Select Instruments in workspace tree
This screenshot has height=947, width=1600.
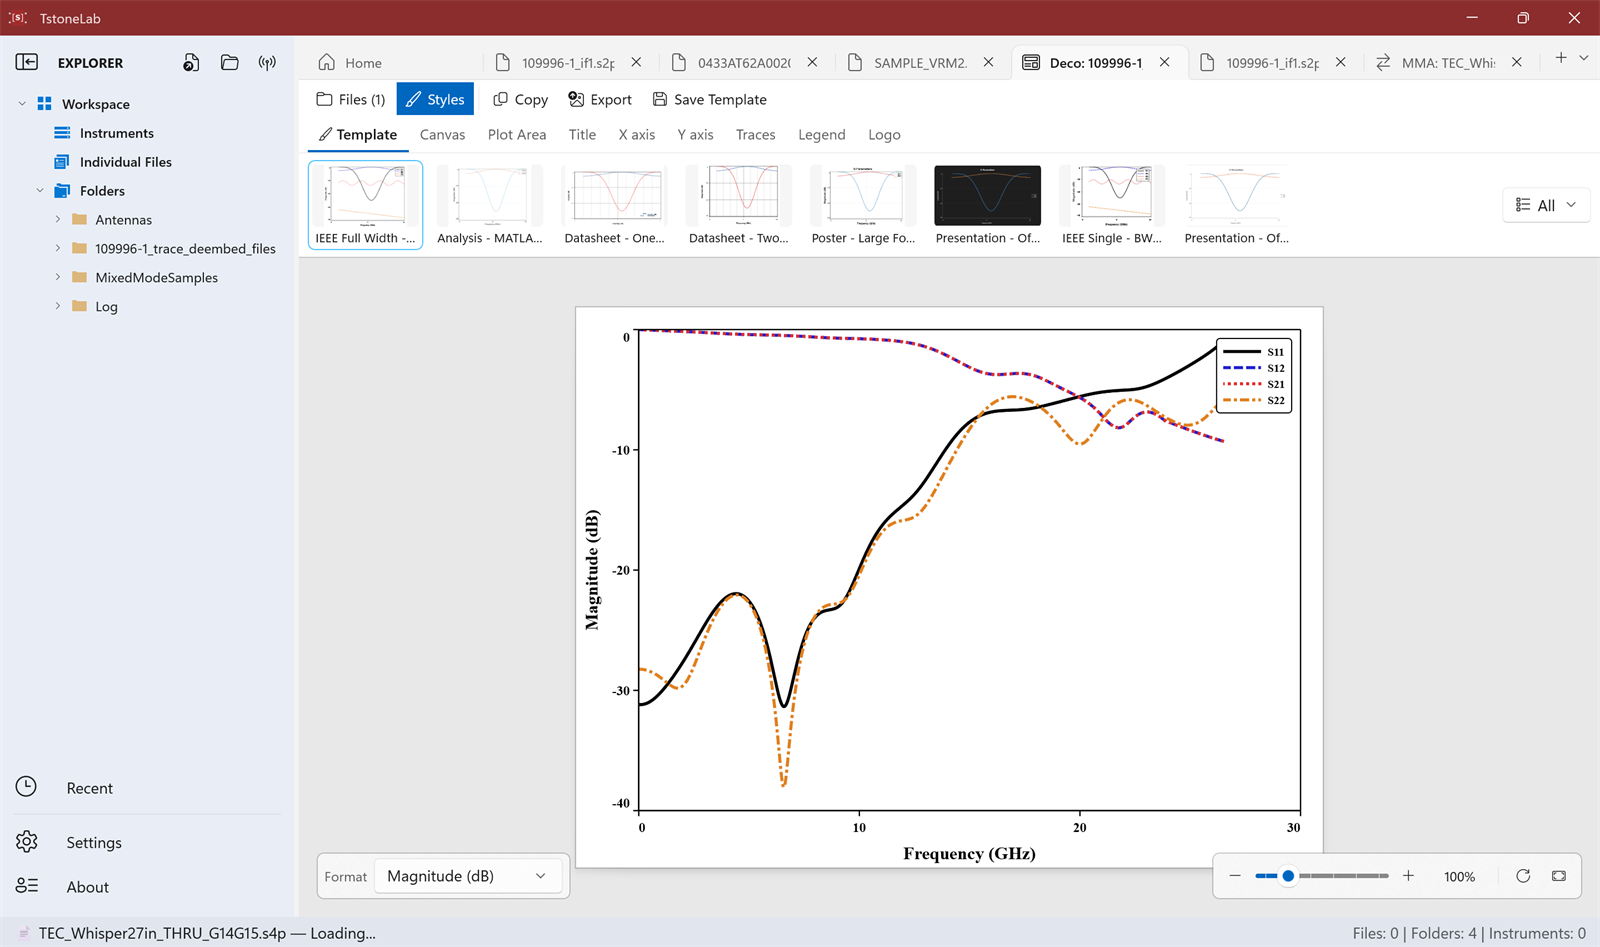coord(116,133)
